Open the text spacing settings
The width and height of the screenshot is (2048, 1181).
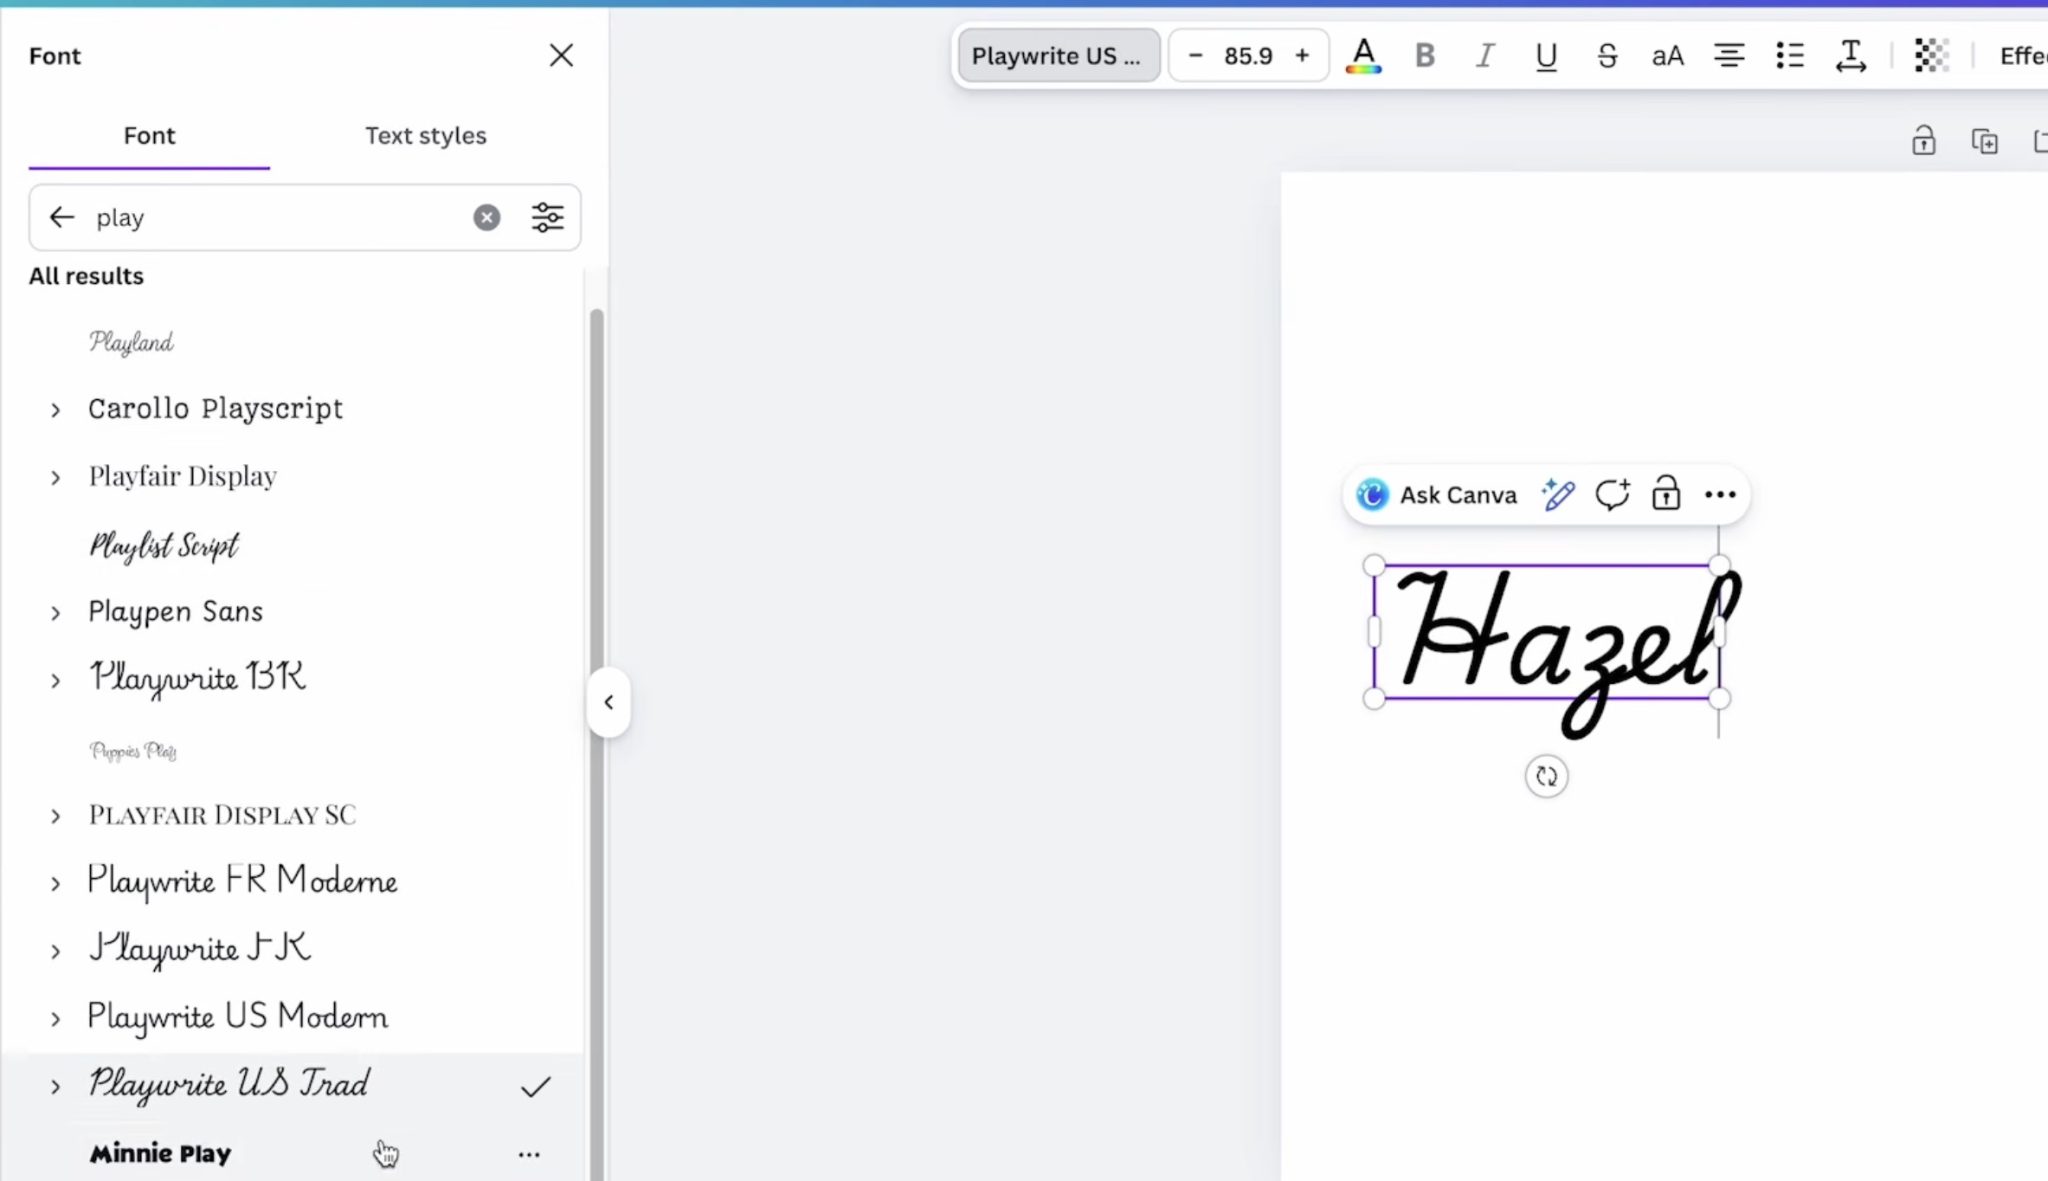[1849, 55]
